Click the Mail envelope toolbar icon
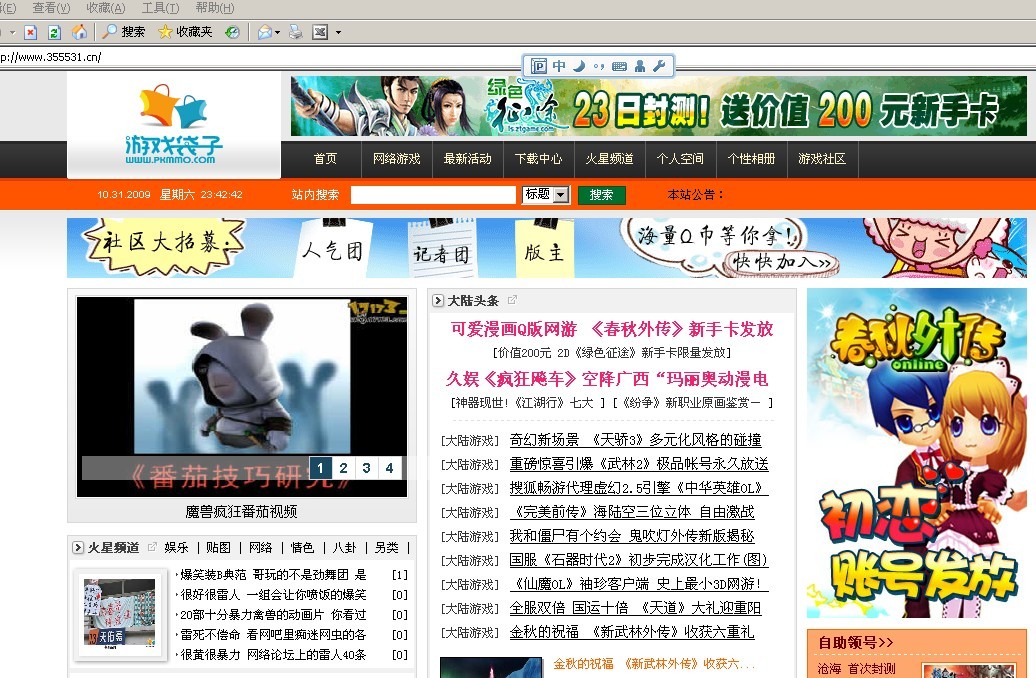Viewport: 1036px width, 678px height. coord(264,32)
